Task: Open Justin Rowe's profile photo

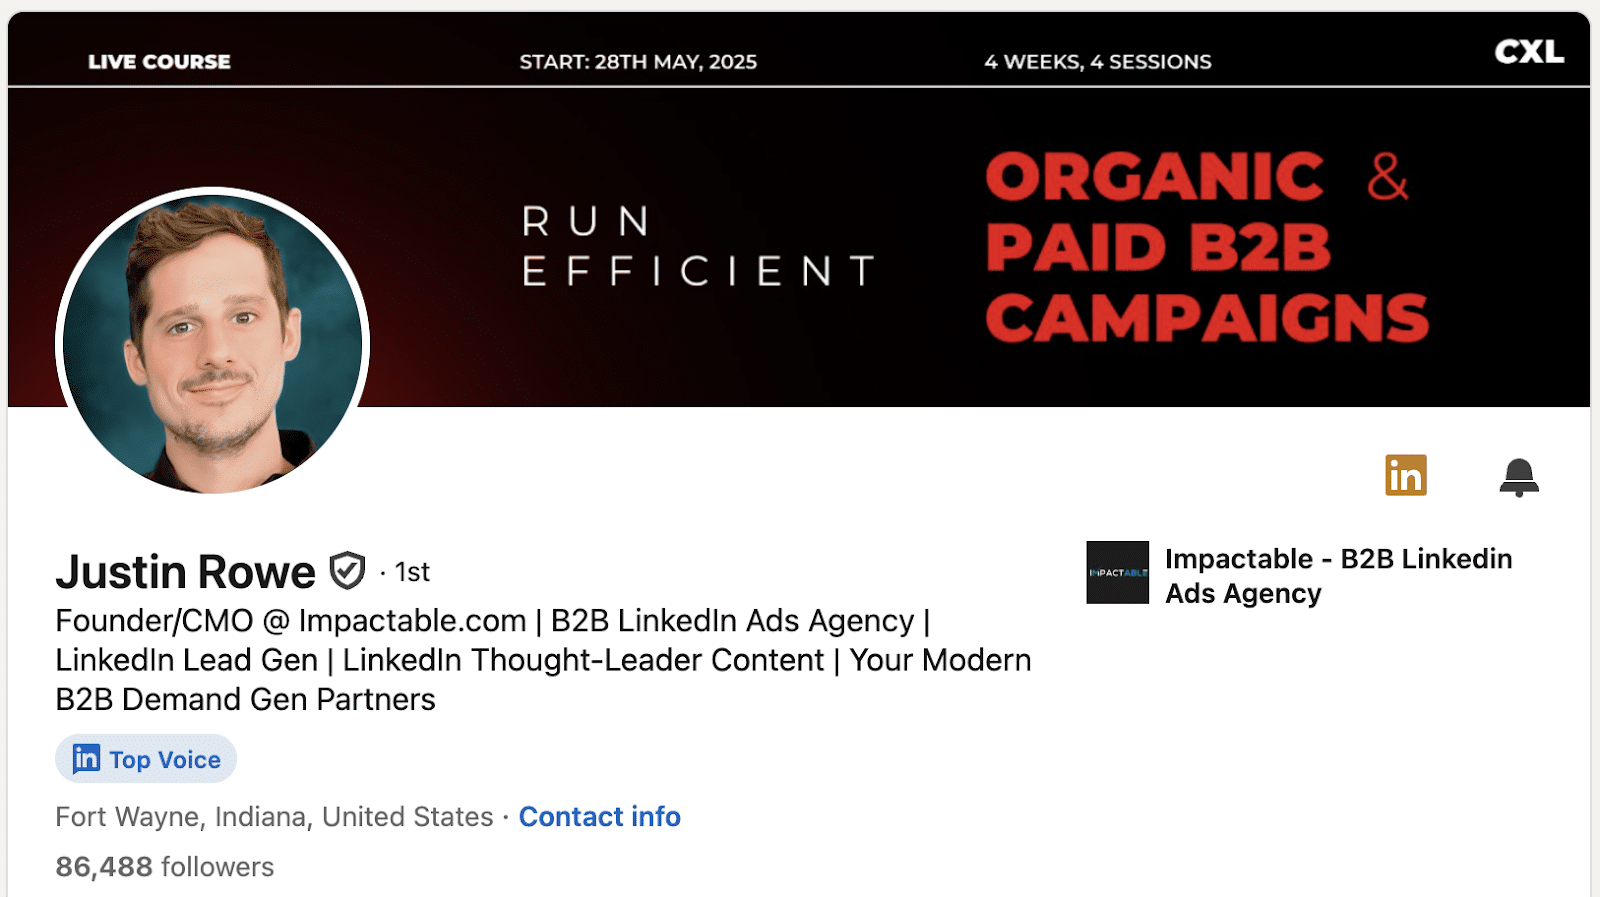Action: (213, 342)
